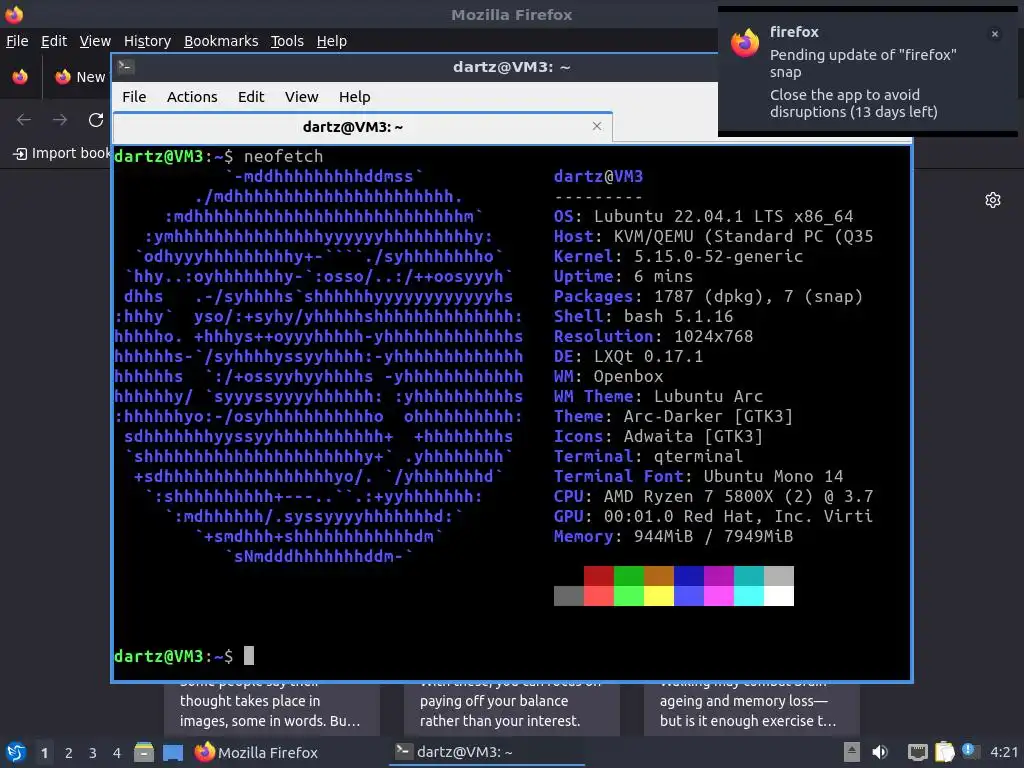Click the yellow color block in neofetch
Screen dimensions: 1024x768
coord(658,596)
